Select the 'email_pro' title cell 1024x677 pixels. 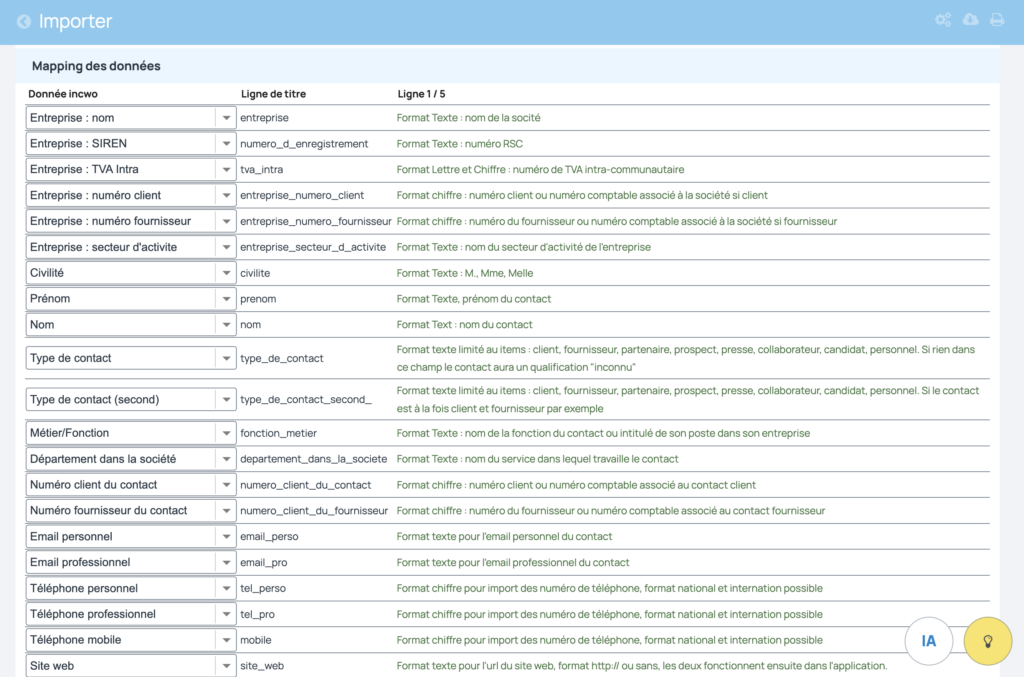[264, 562]
